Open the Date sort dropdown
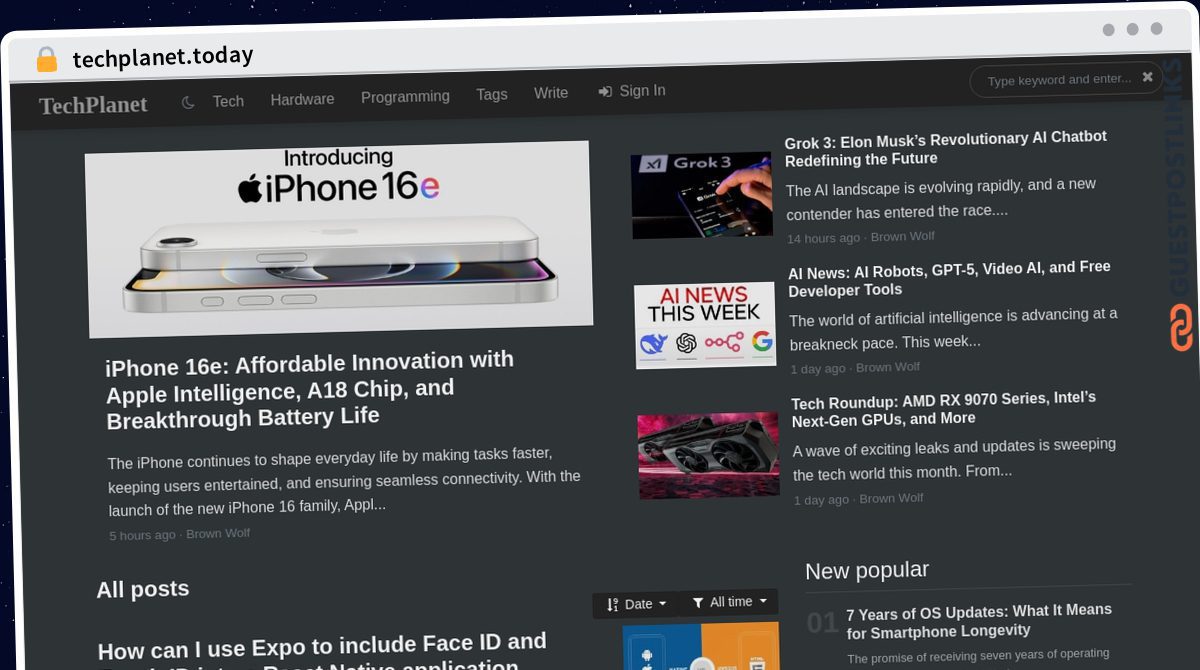The height and width of the screenshot is (670, 1200). pos(636,604)
